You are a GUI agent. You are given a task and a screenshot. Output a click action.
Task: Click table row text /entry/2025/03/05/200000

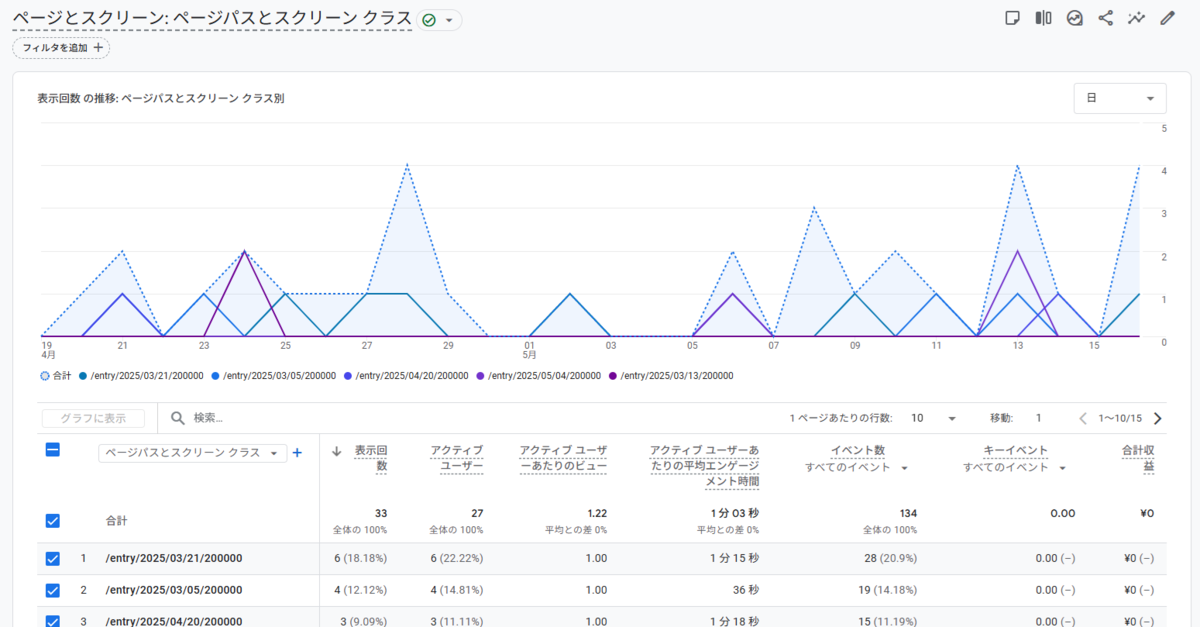(x=174, y=590)
